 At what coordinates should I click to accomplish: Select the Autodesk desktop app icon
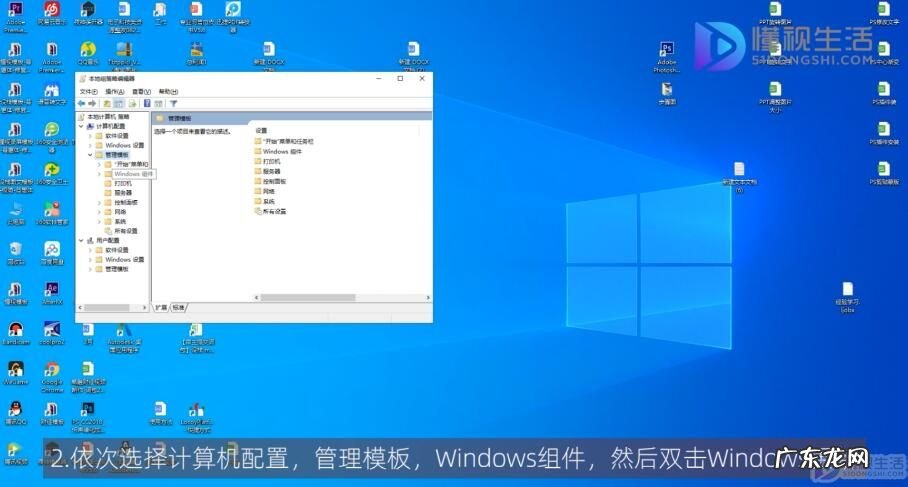(124, 338)
